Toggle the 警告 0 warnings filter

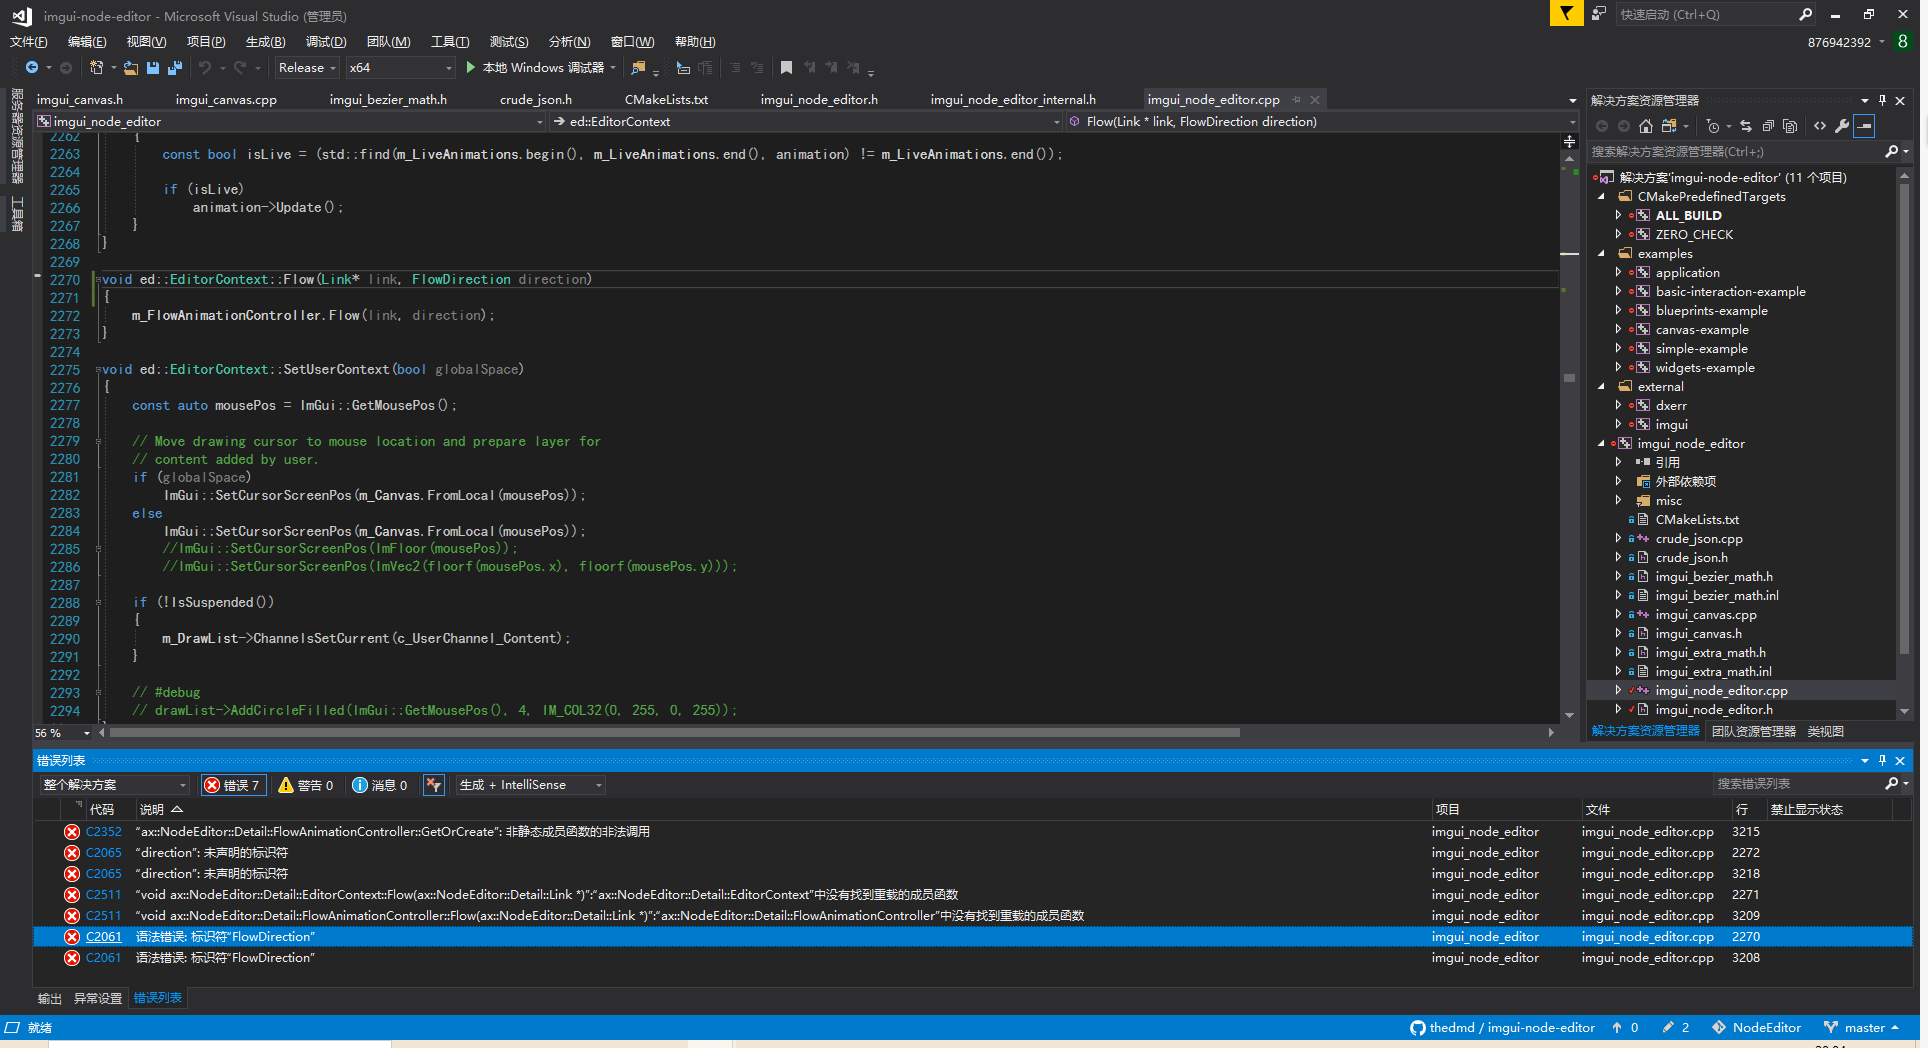pyautogui.click(x=306, y=785)
